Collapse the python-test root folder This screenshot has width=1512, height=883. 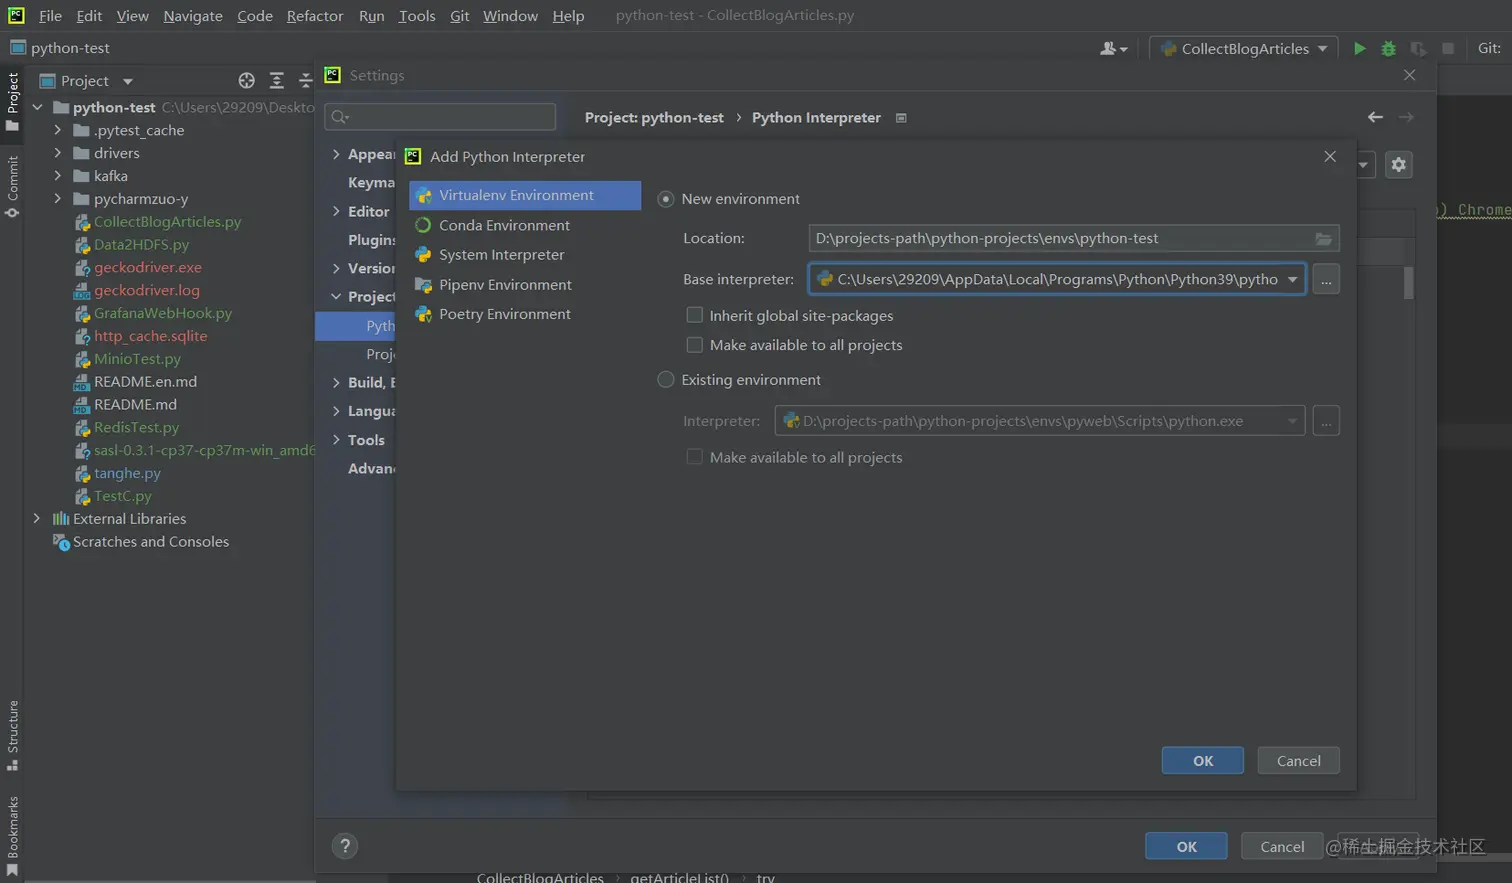pos(37,107)
